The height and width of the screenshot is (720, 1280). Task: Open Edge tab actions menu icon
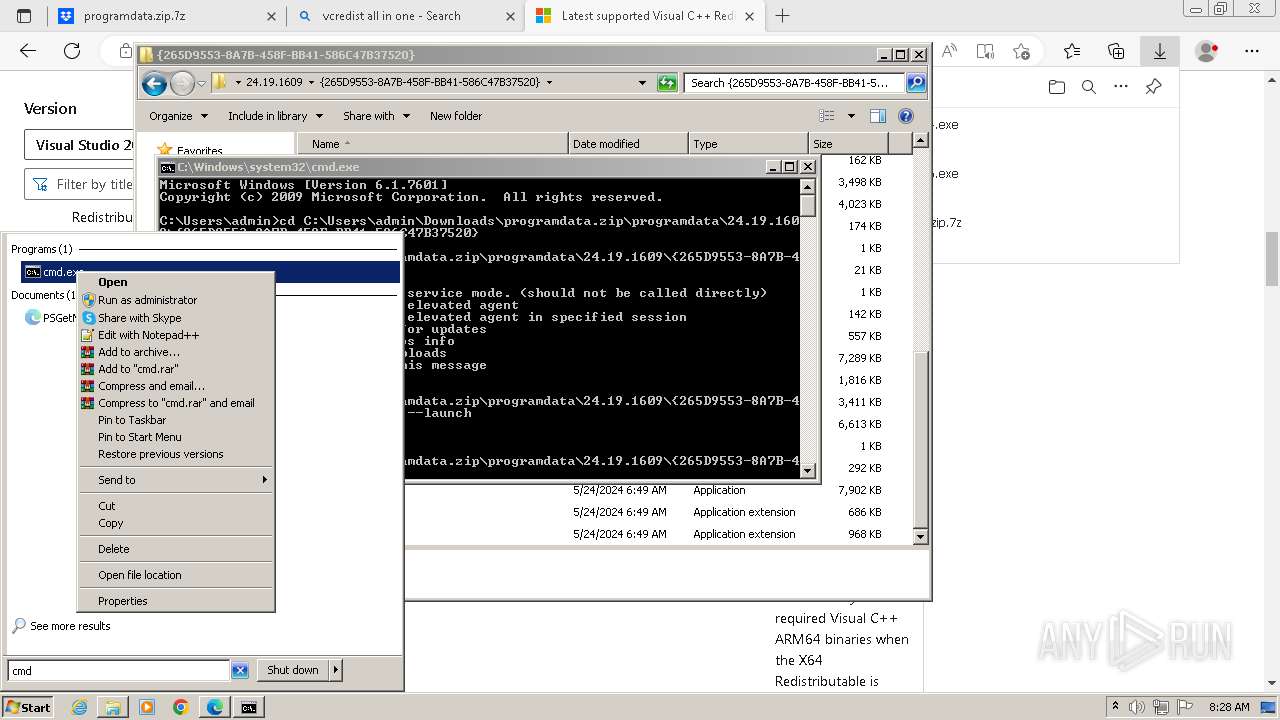pos(24,16)
